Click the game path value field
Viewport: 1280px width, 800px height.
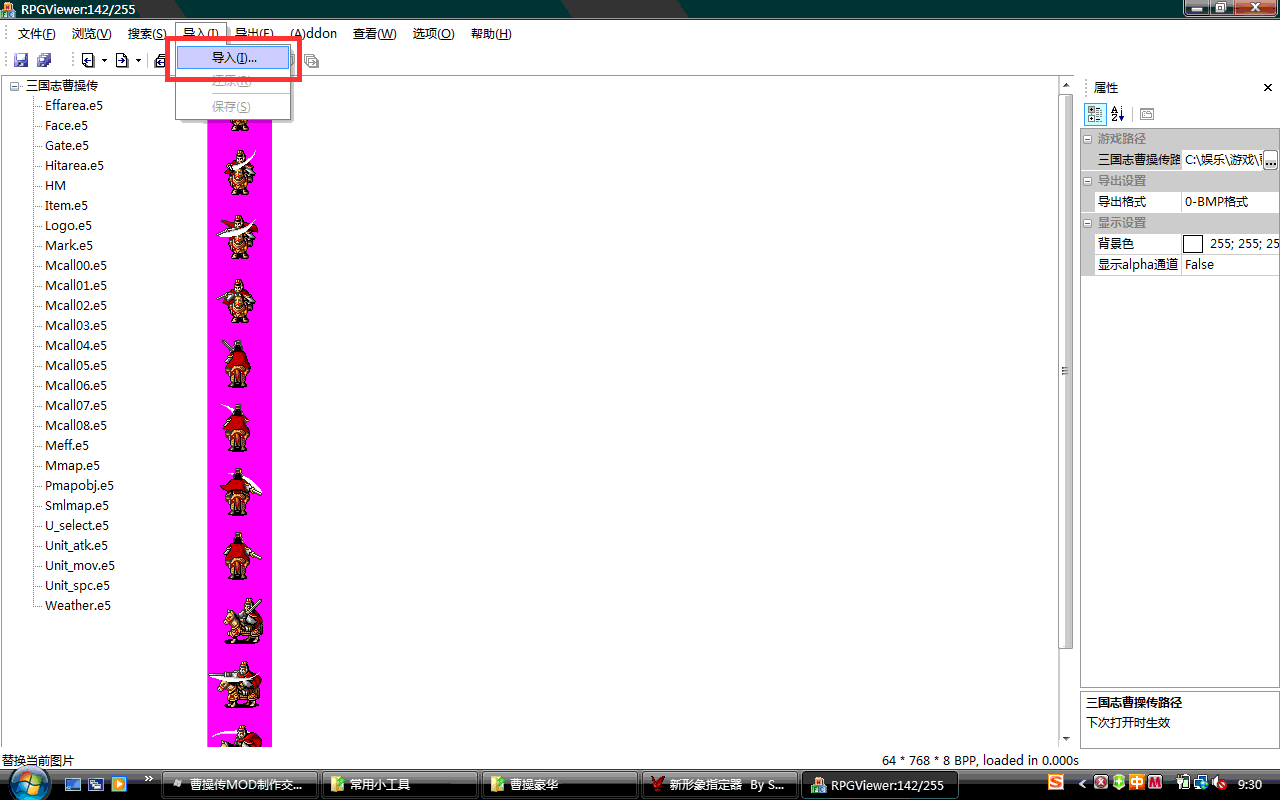pos(1222,160)
